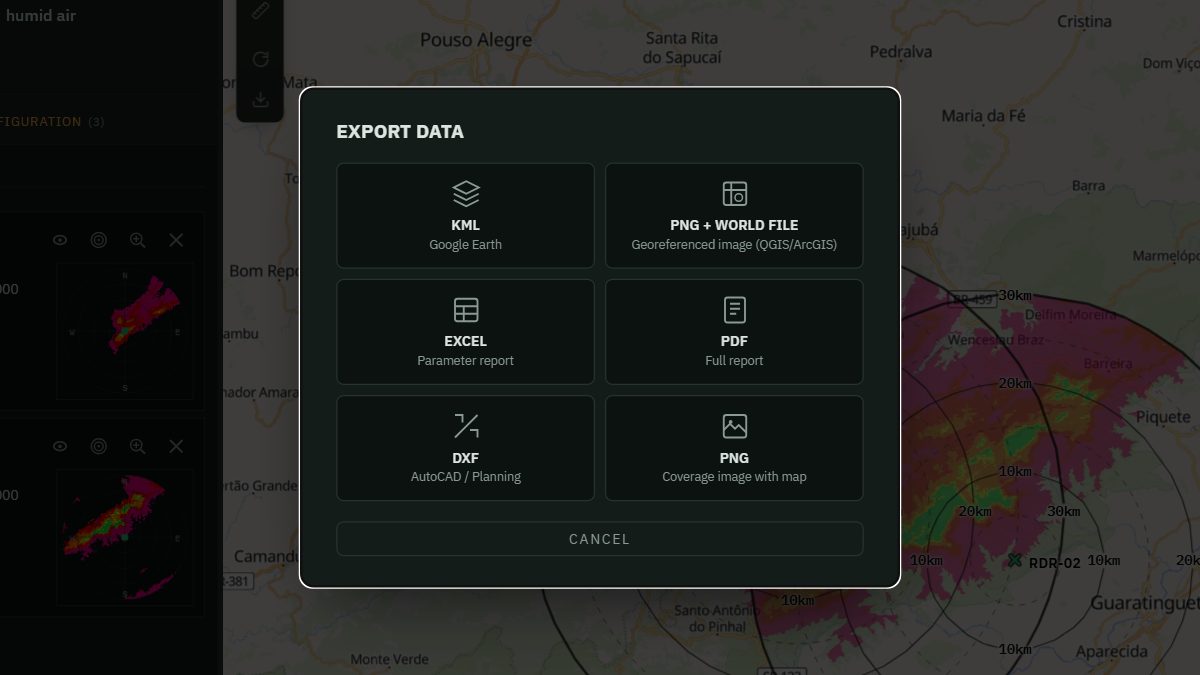Image resolution: width=1200 pixels, height=675 pixels.
Task: Click the Pedralva town label on map
Action: [901, 51]
